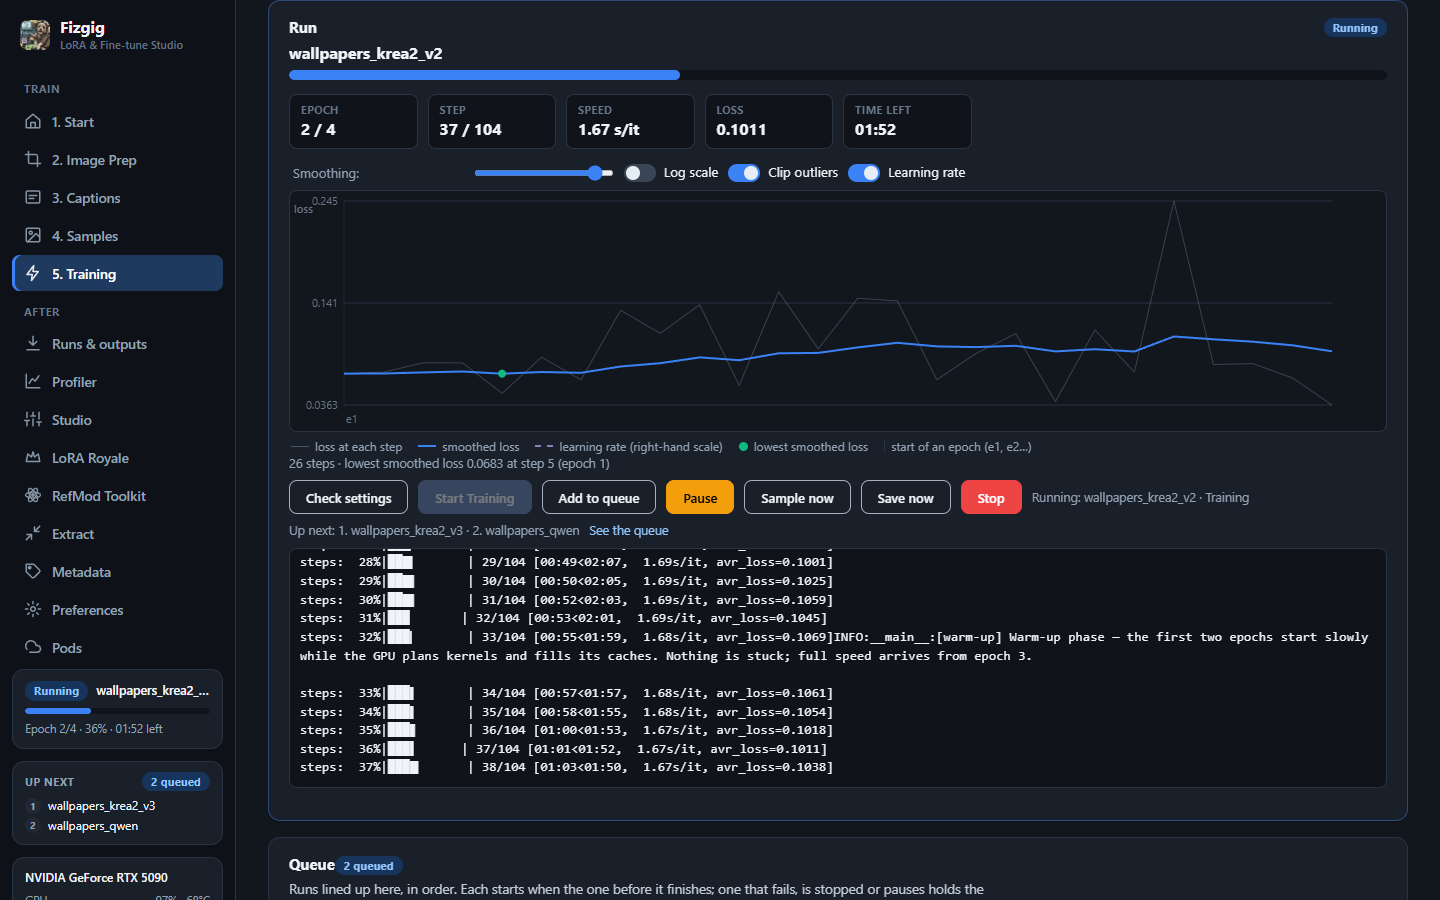
Task: Click the Start home icon
Action: 33,122
